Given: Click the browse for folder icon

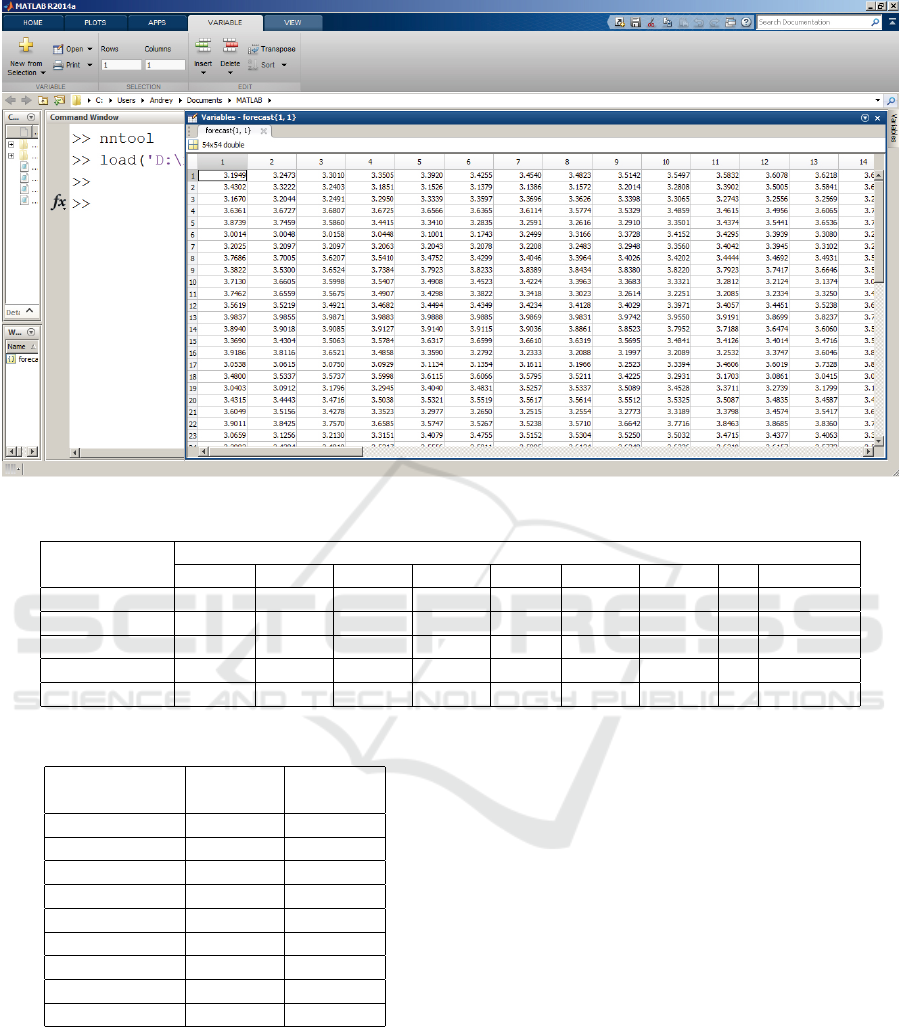Looking at the screenshot, I should point(59,101).
